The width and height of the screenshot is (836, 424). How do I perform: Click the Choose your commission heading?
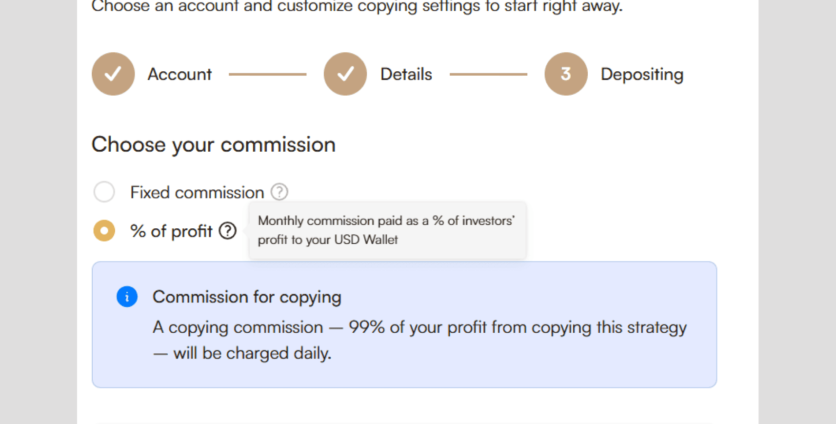(x=213, y=145)
